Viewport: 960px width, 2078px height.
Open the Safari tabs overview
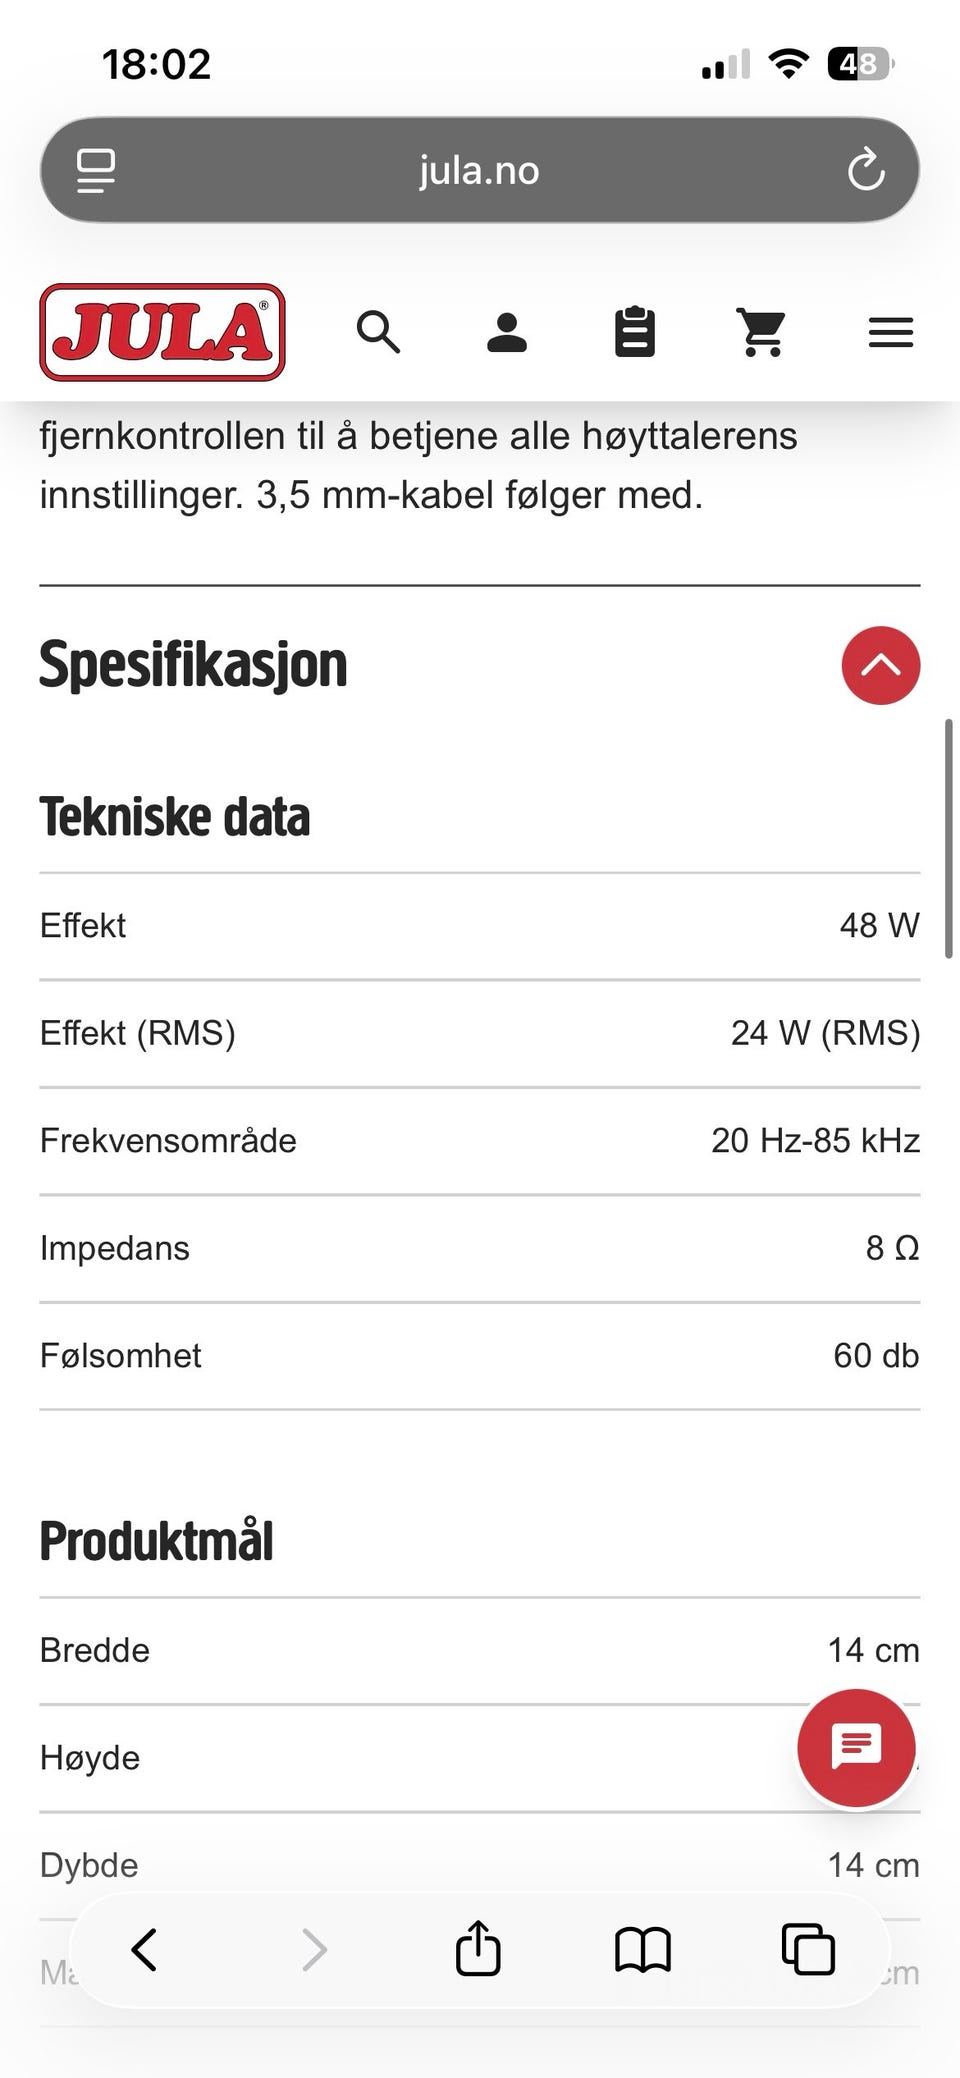click(808, 1950)
